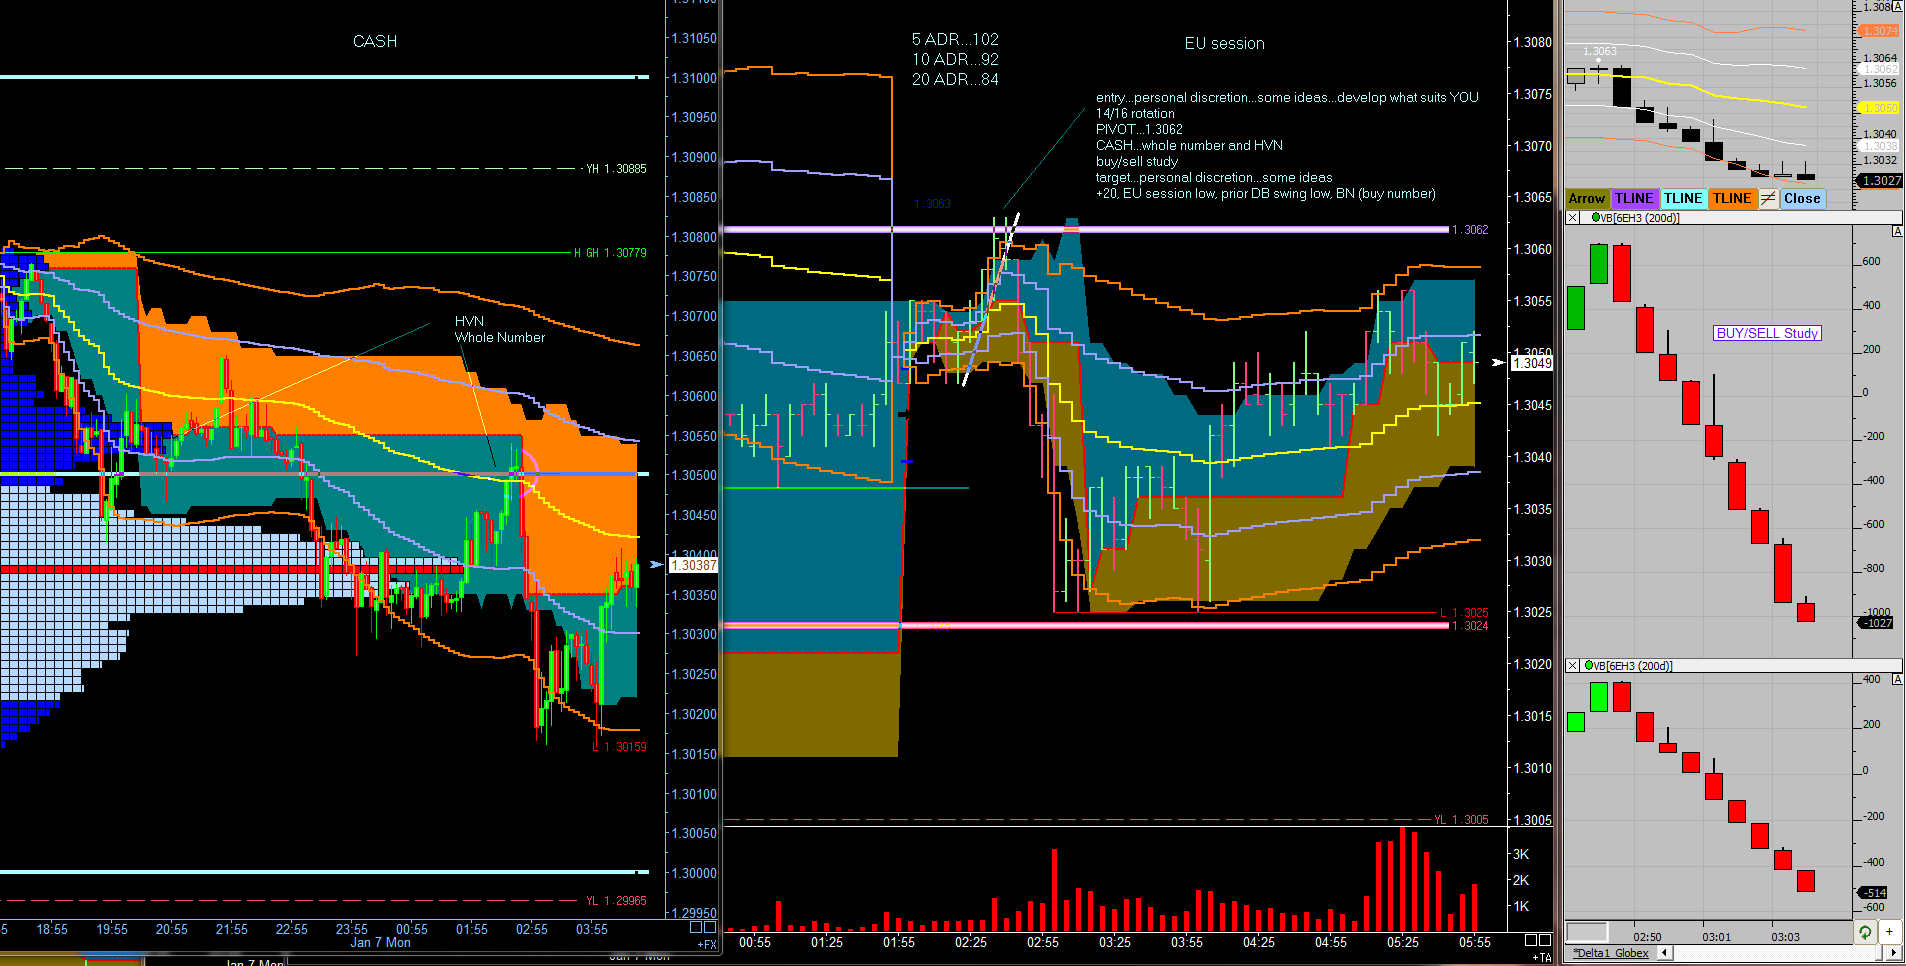1906x966 pixels.
Task: Click the empty box left of 02:50 axis
Action: 1587,933
